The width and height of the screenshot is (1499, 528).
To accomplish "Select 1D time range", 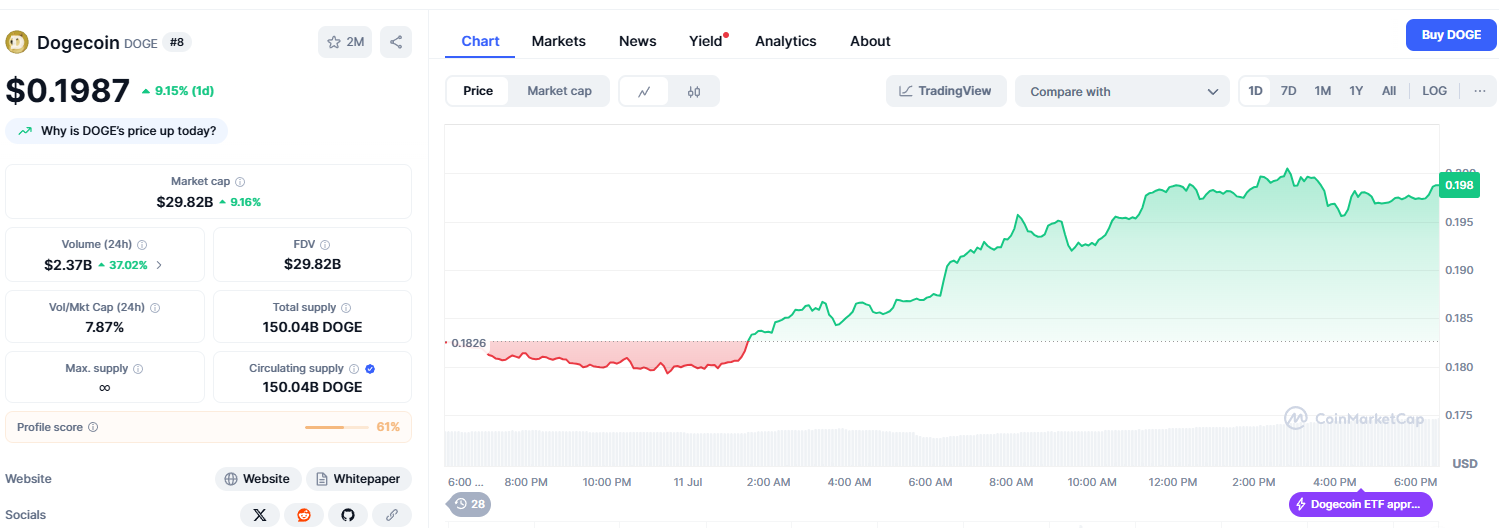I will pyautogui.click(x=1256, y=91).
